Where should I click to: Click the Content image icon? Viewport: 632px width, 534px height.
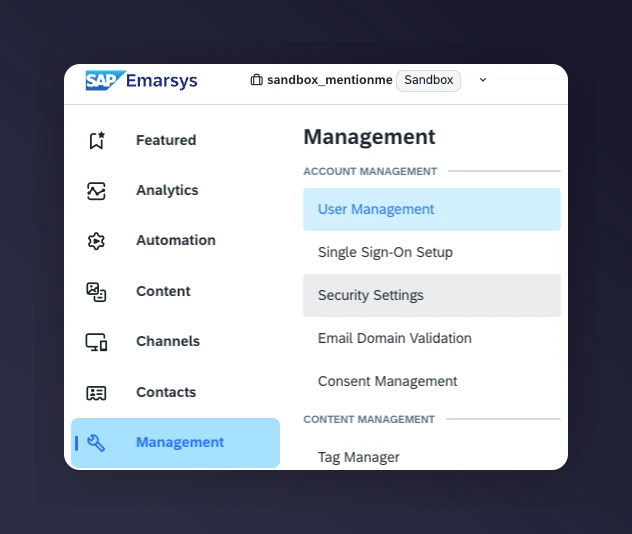[x=96, y=292]
